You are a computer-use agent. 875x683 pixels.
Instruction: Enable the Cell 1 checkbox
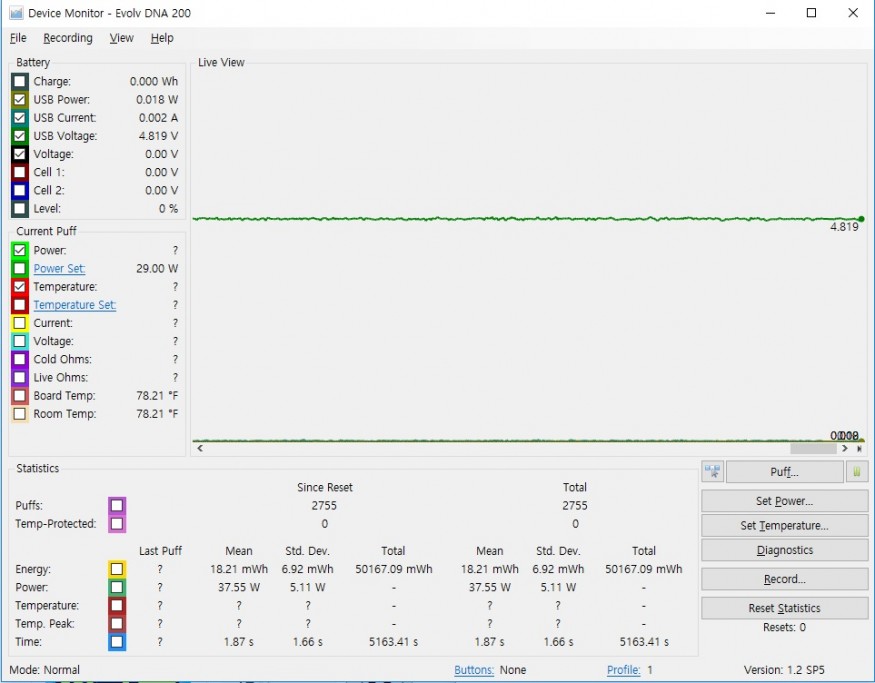tap(20, 172)
